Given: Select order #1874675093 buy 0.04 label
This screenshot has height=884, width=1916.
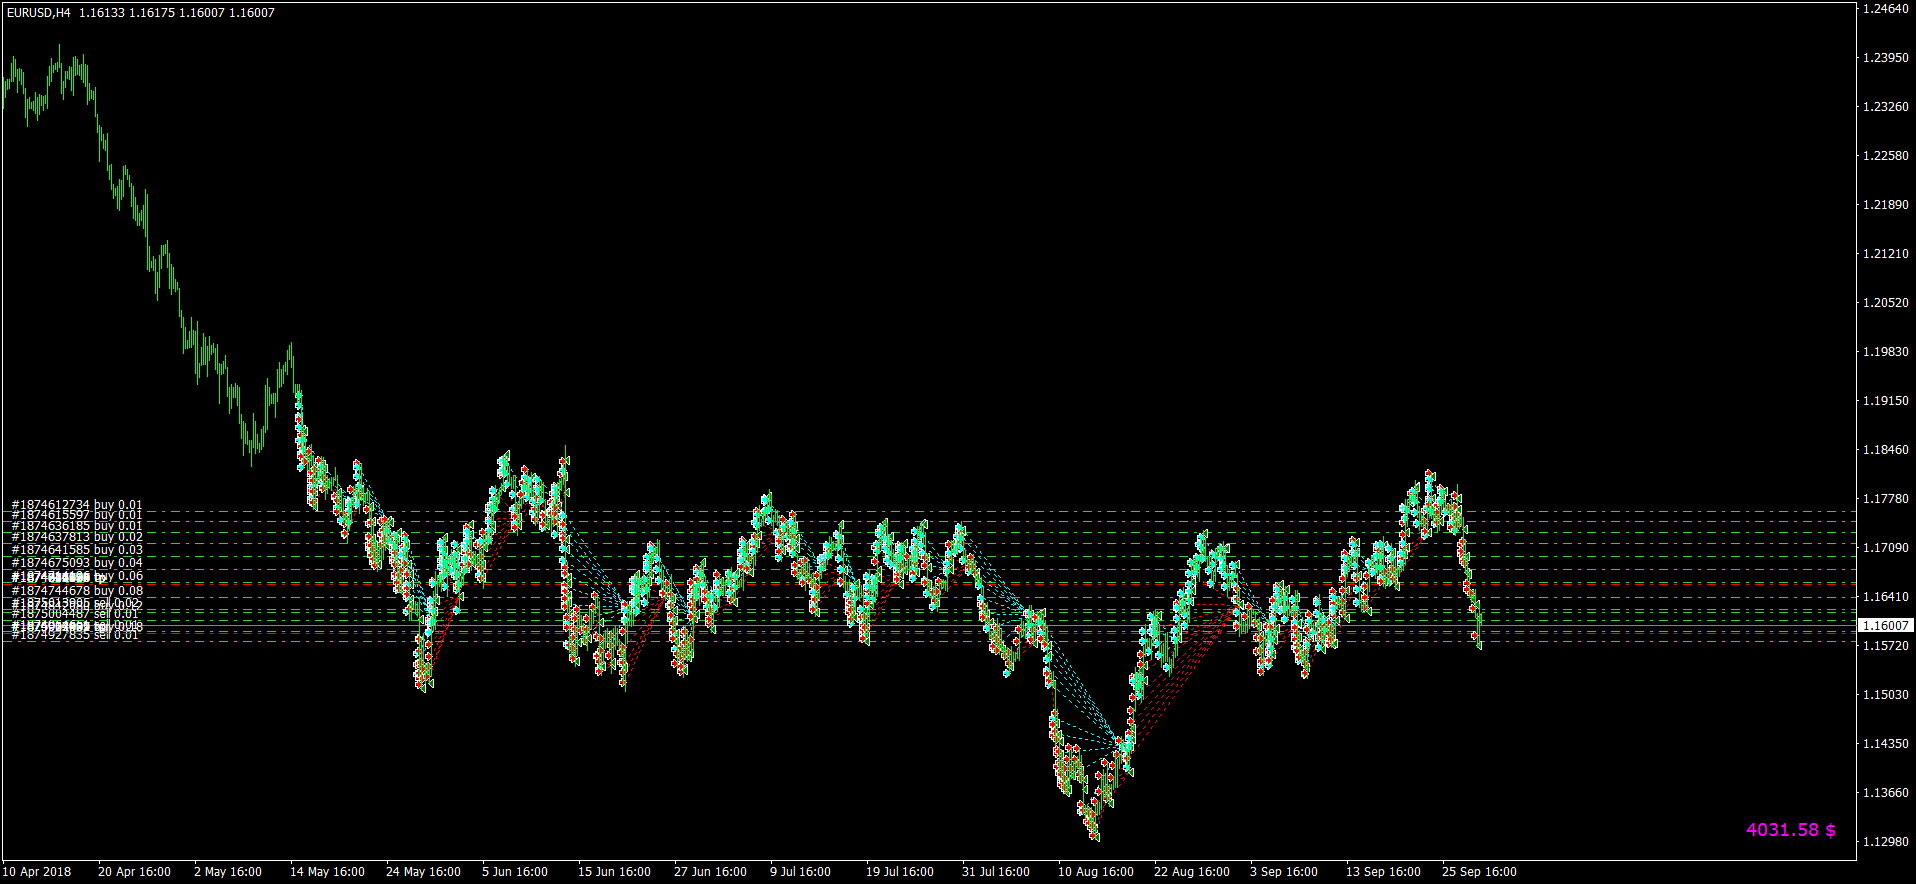Looking at the screenshot, I should [77, 563].
